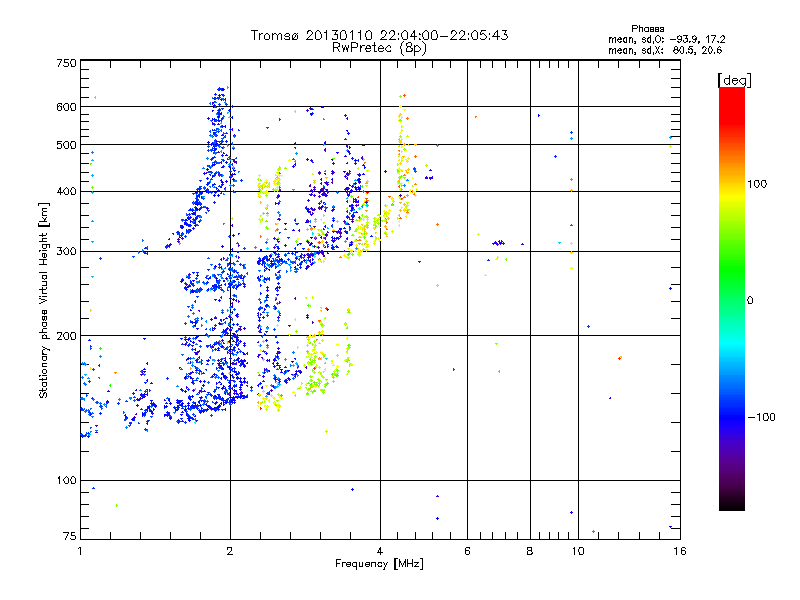The height and width of the screenshot is (600, 800).
Task: Click the '0' colorbar tick label
Action: pyautogui.click(x=750, y=301)
